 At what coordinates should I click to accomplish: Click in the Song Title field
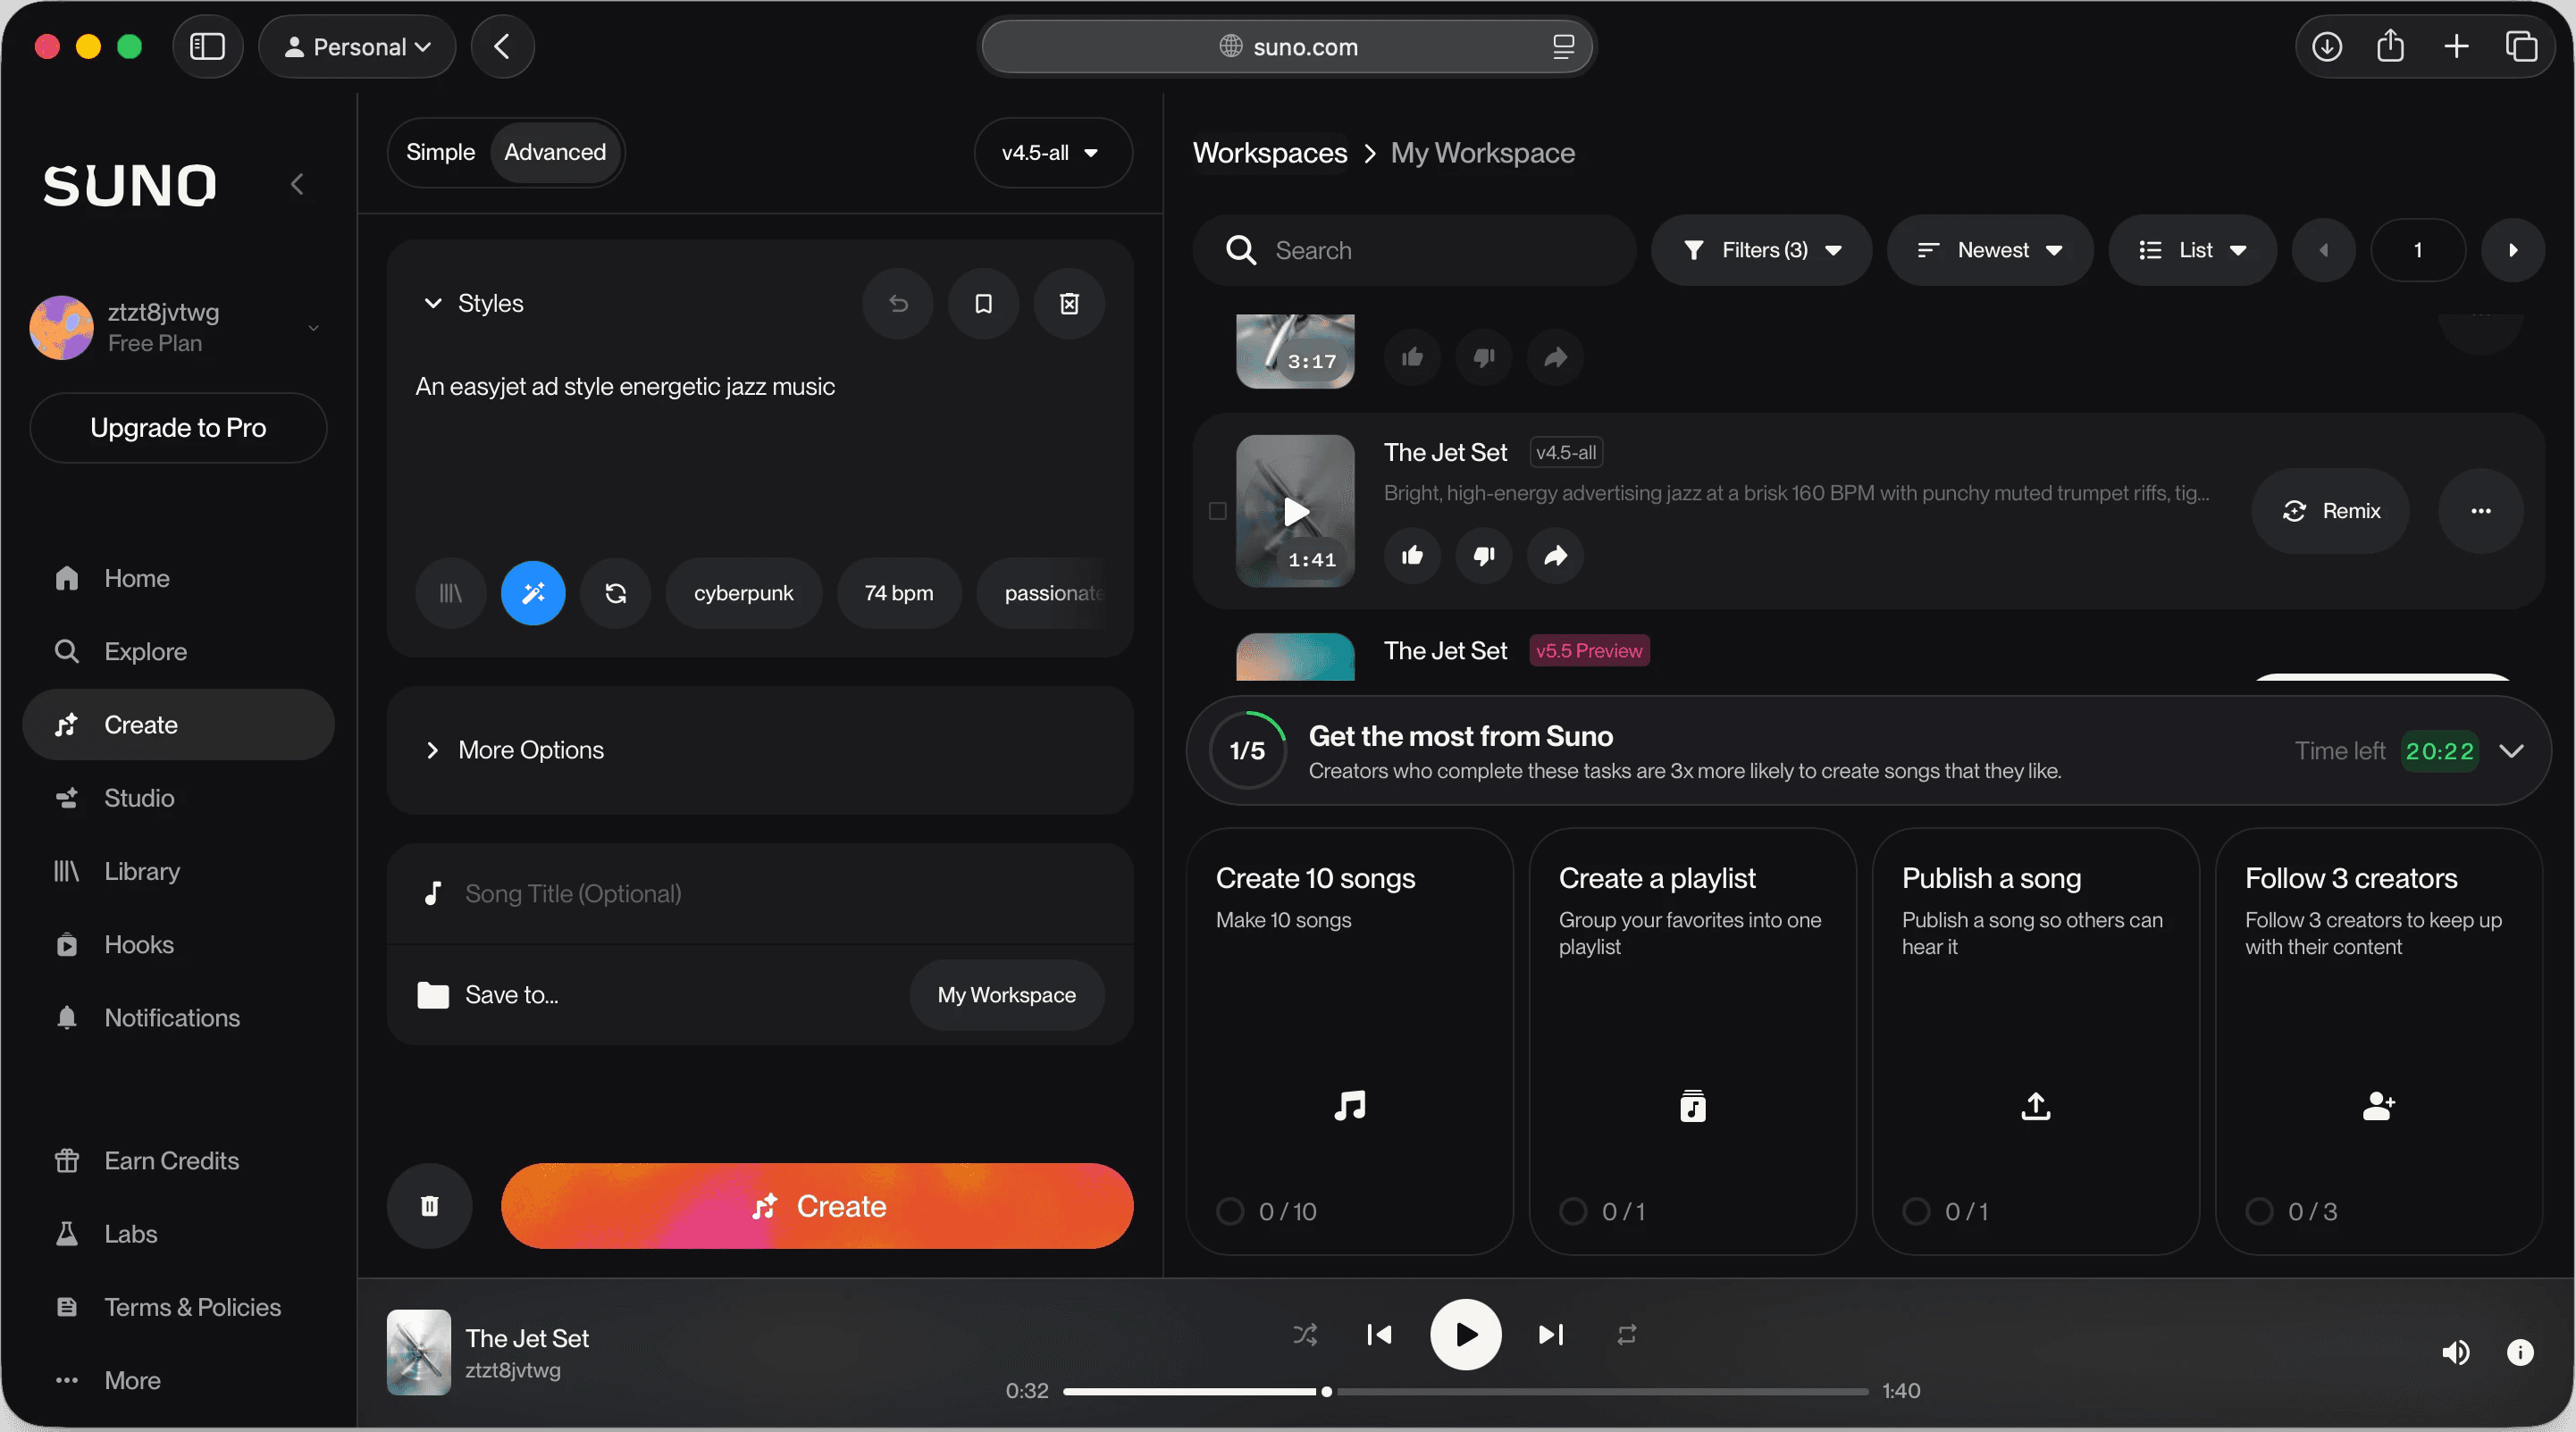tap(760, 893)
